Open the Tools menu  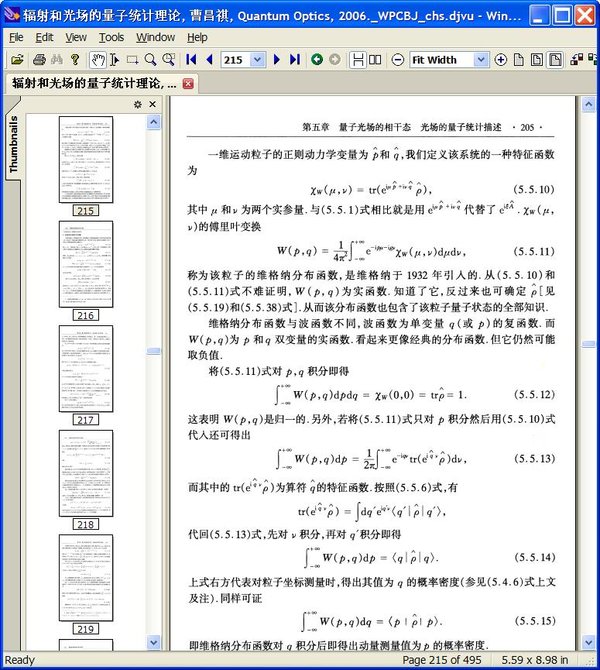point(111,38)
